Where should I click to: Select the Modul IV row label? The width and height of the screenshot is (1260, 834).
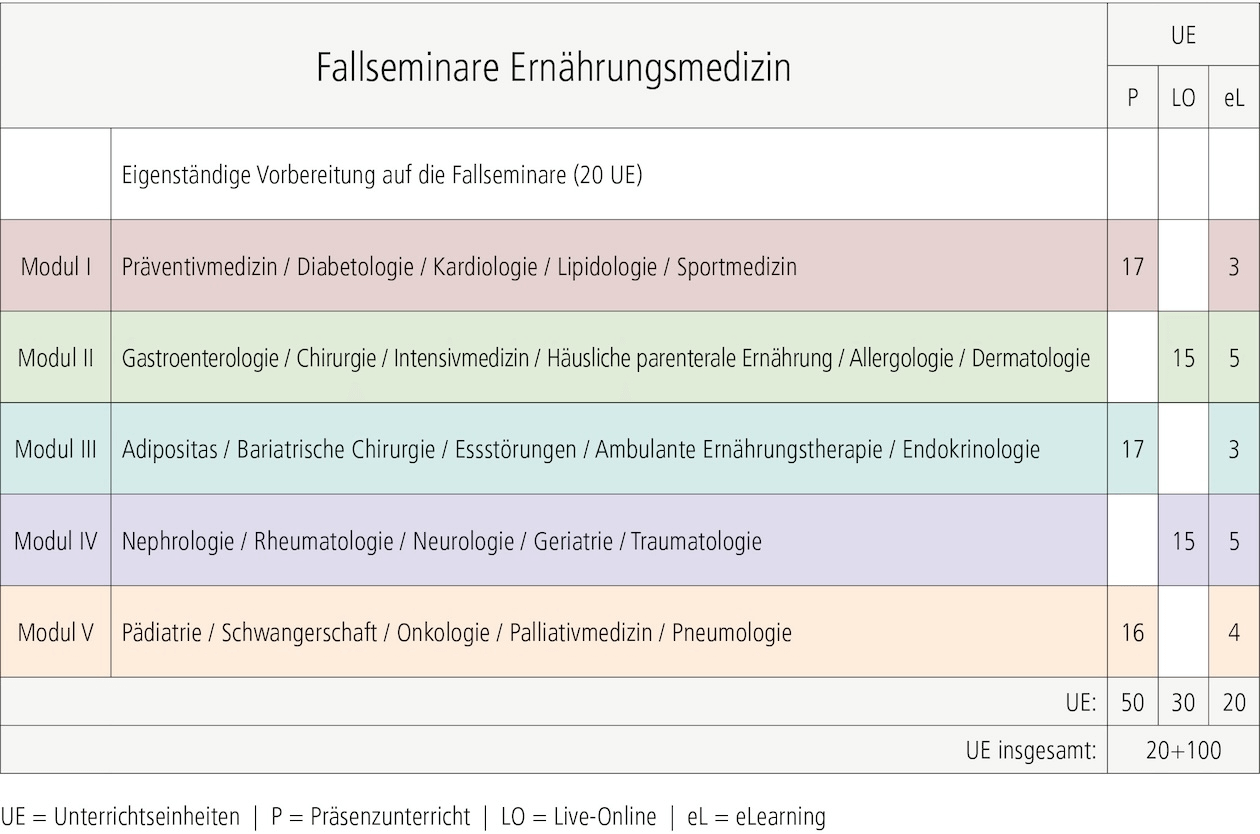pyautogui.click(x=56, y=541)
